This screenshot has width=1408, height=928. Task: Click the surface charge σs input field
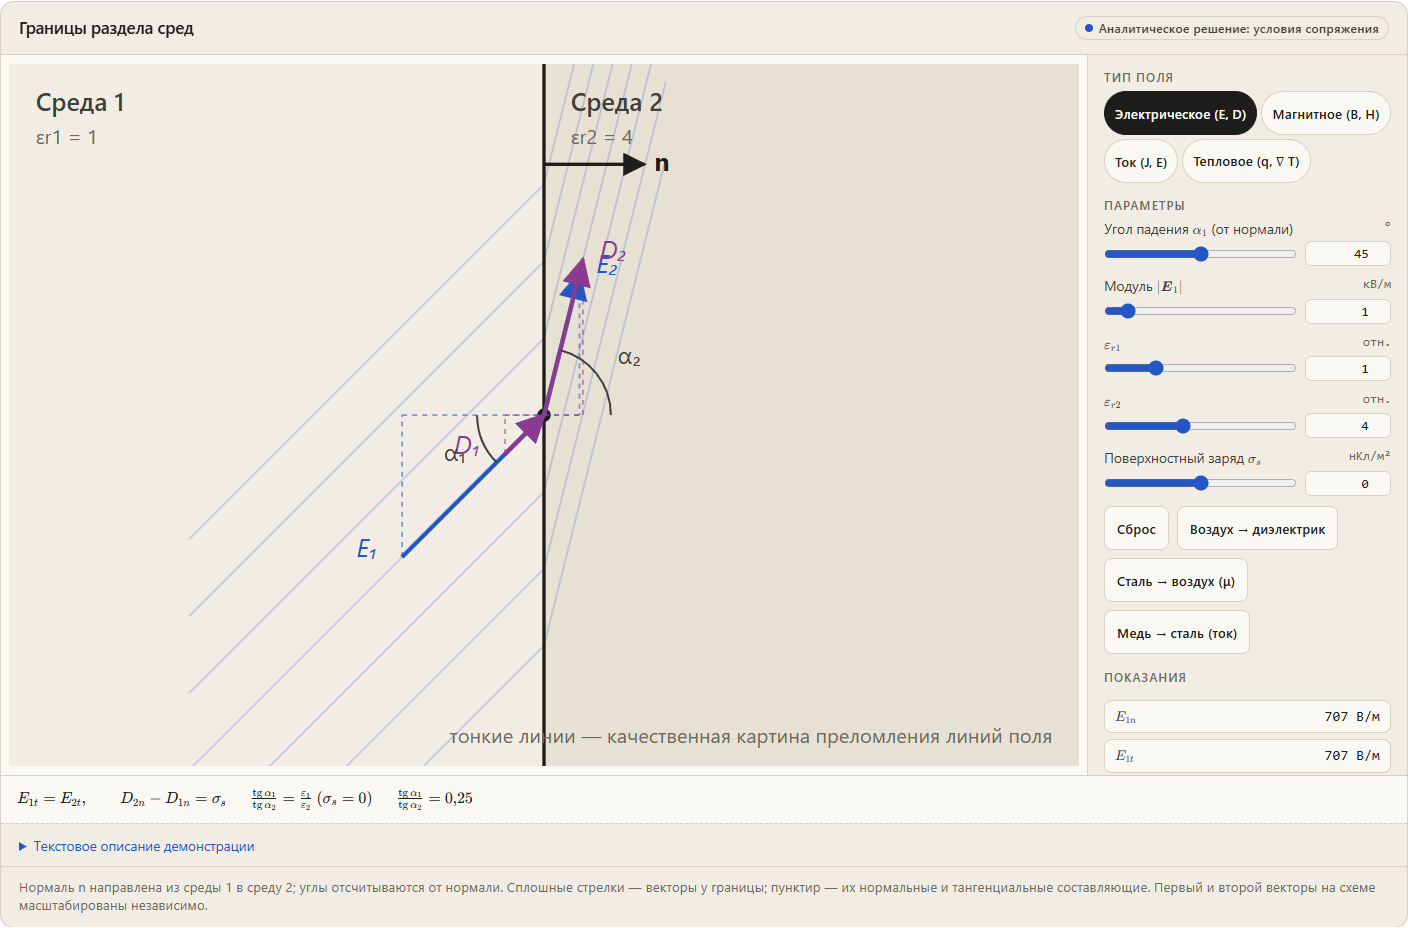pyautogui.click(x=1348, y=484)
